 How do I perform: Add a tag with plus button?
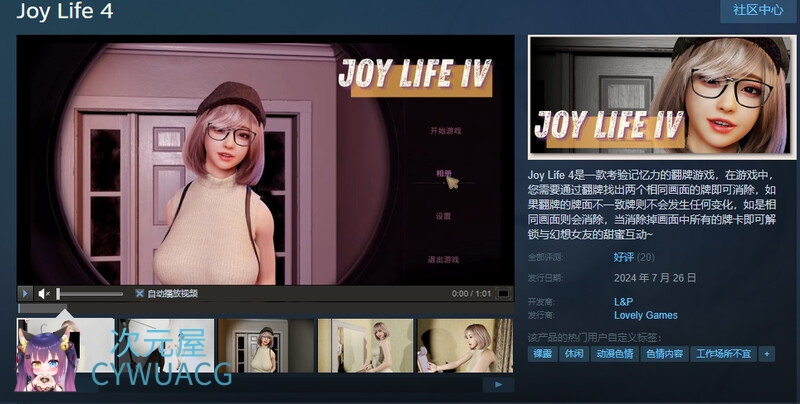point(766,354)
